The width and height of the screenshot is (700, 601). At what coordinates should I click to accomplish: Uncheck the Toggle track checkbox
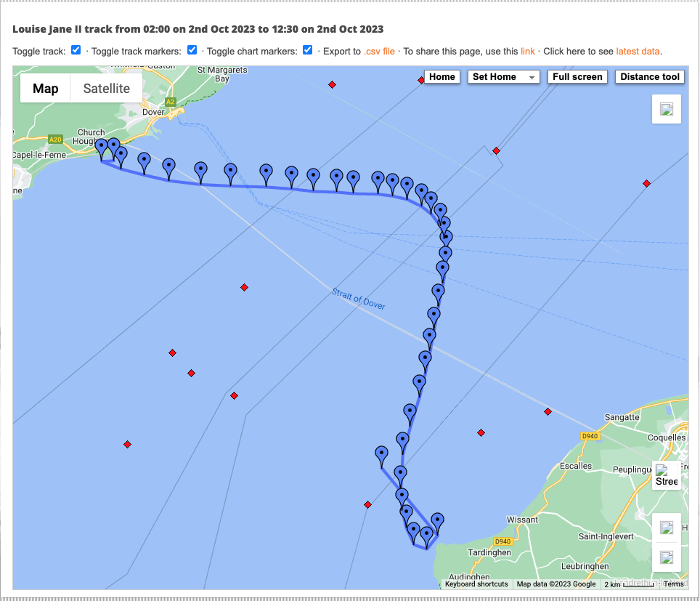(x=77, y=50)
